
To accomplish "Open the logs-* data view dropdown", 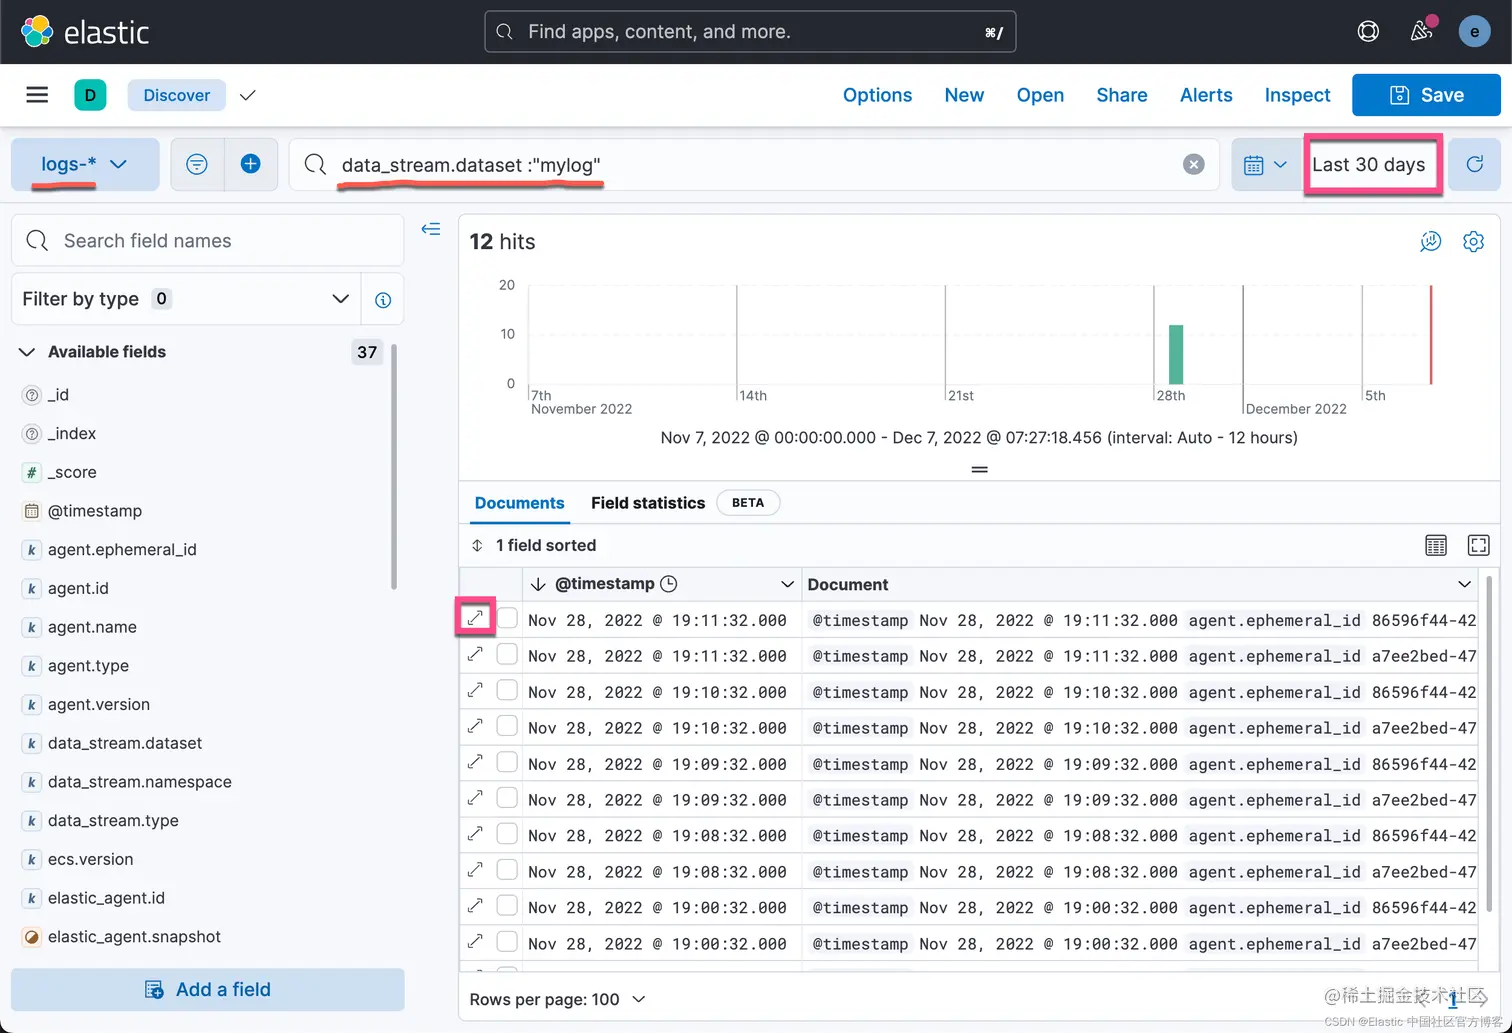I will 85,164.
